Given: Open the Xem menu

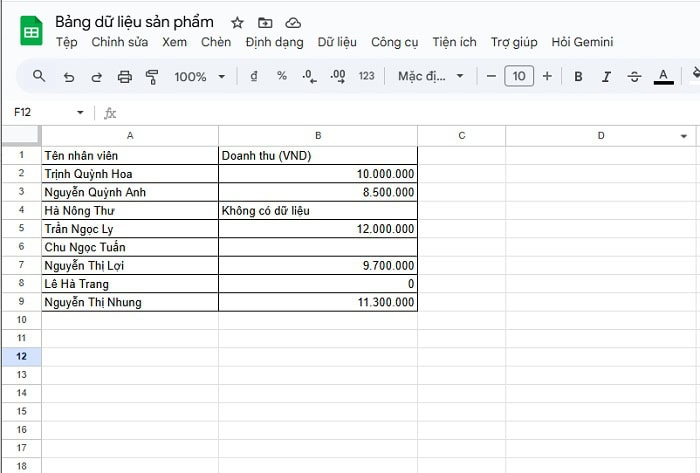Looking at the screenshot, I should coord(174,42).
